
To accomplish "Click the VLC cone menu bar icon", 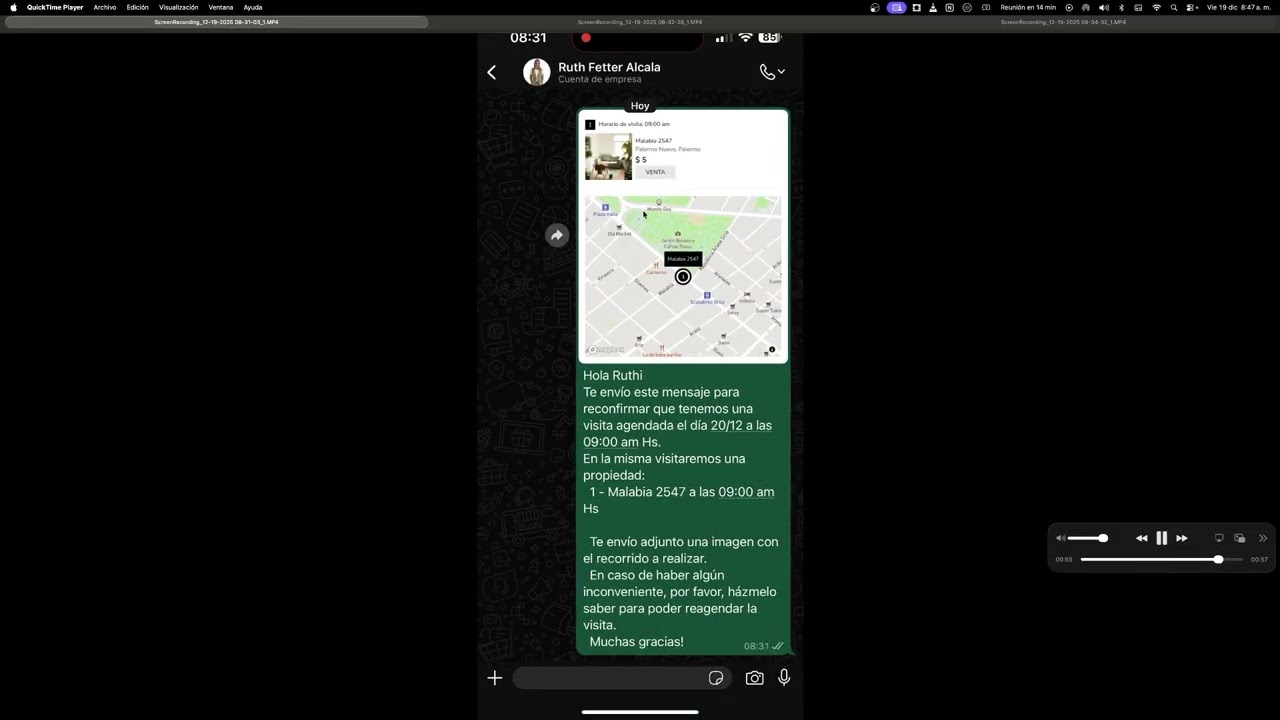I will [933, 7].
